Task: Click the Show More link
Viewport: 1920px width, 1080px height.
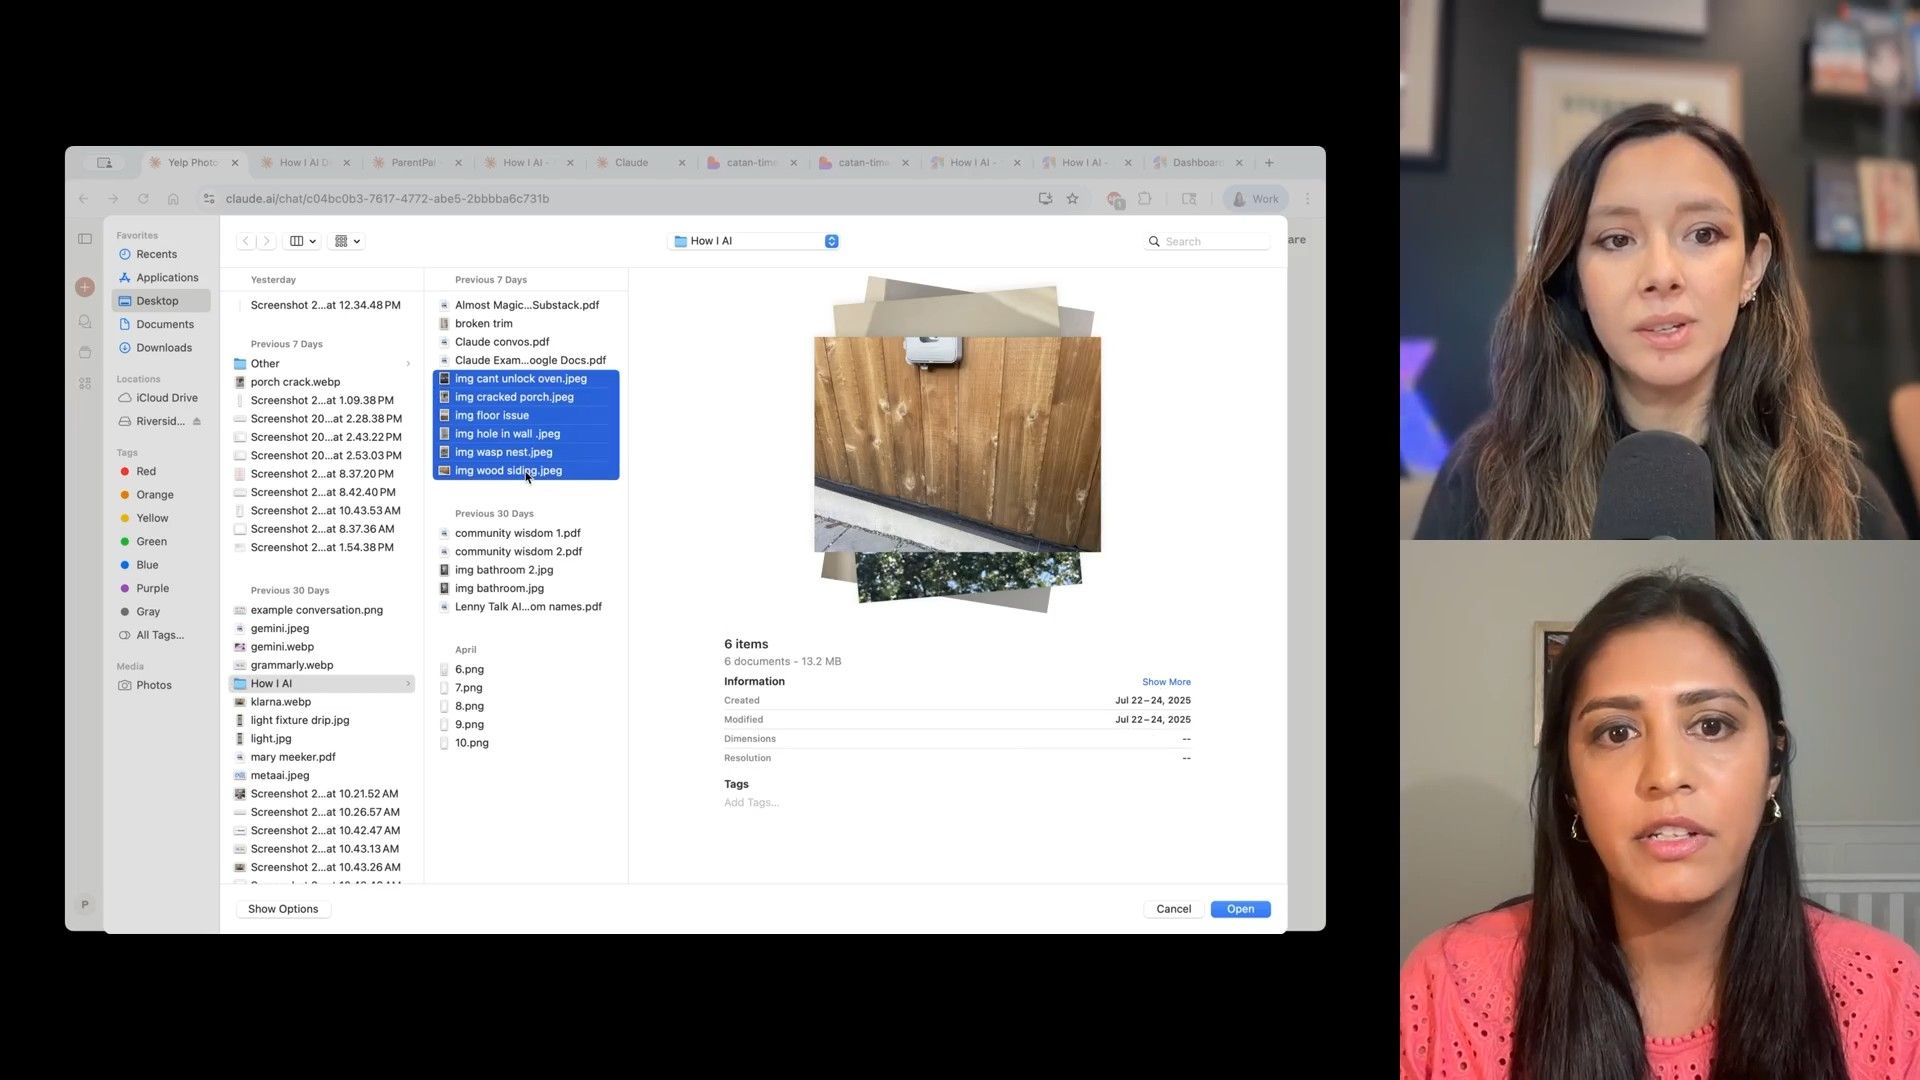Action: pos(1166,682)
